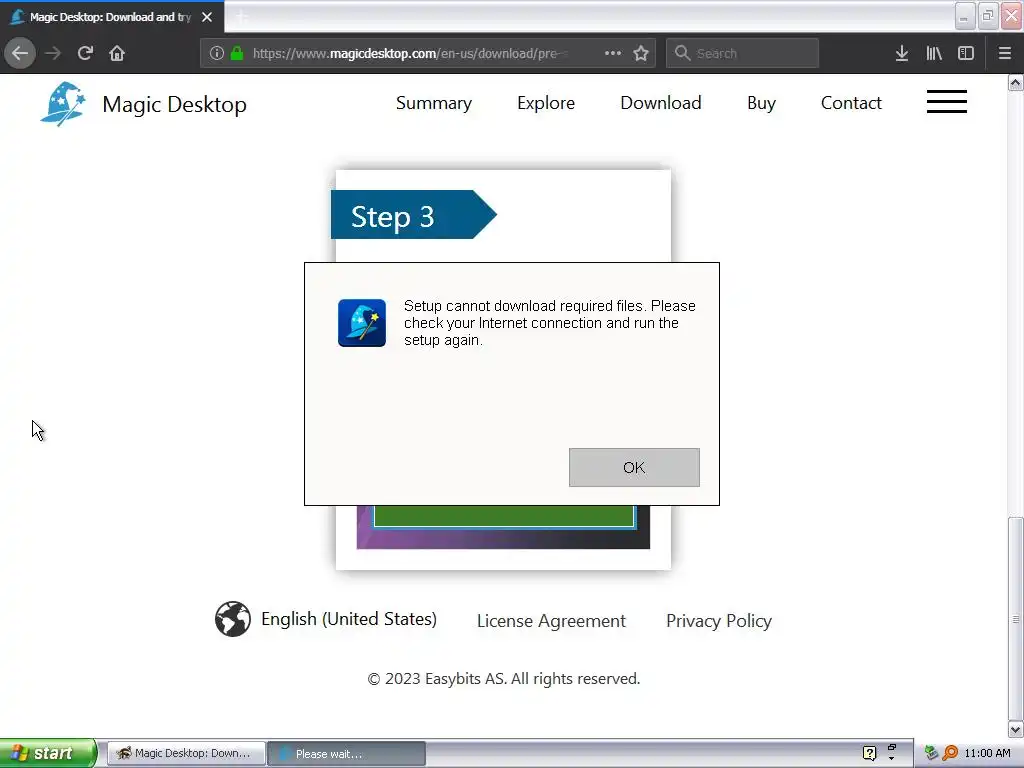Click the Magic Desktop site title
The height and width of the screenshot is (768, 1024).
click(174, 104)
